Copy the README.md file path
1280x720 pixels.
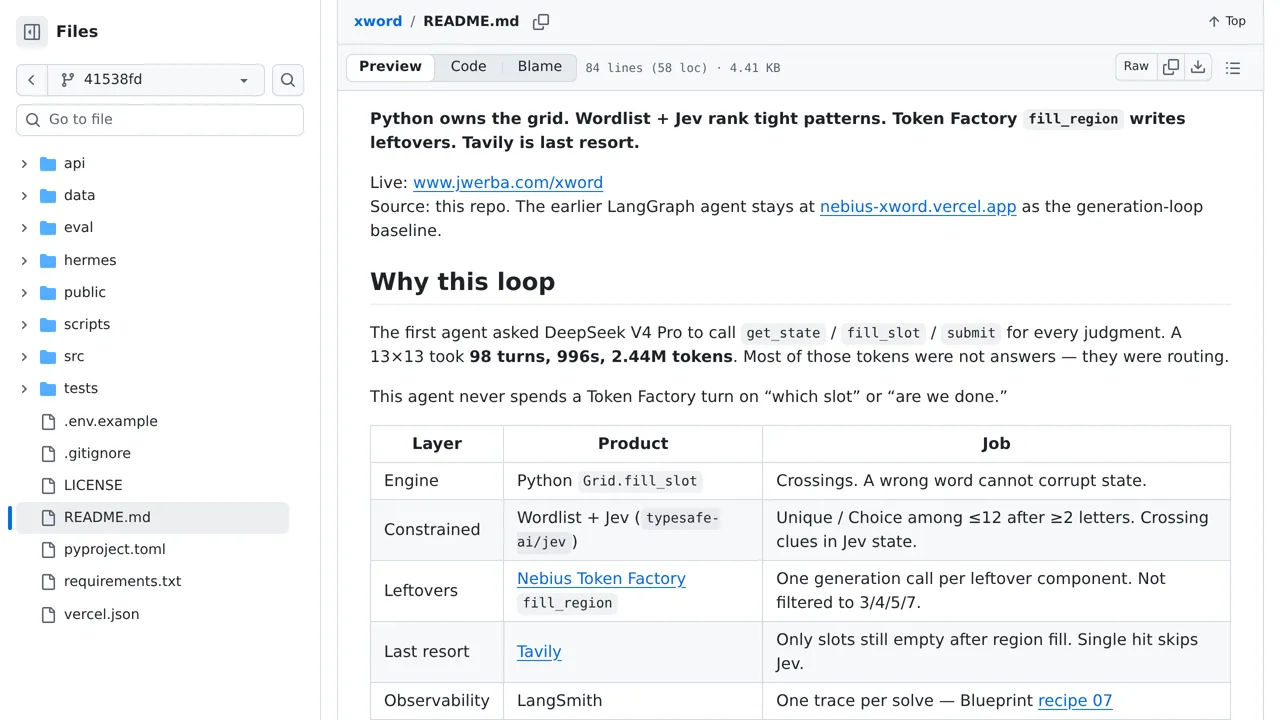tap(541, 22)
